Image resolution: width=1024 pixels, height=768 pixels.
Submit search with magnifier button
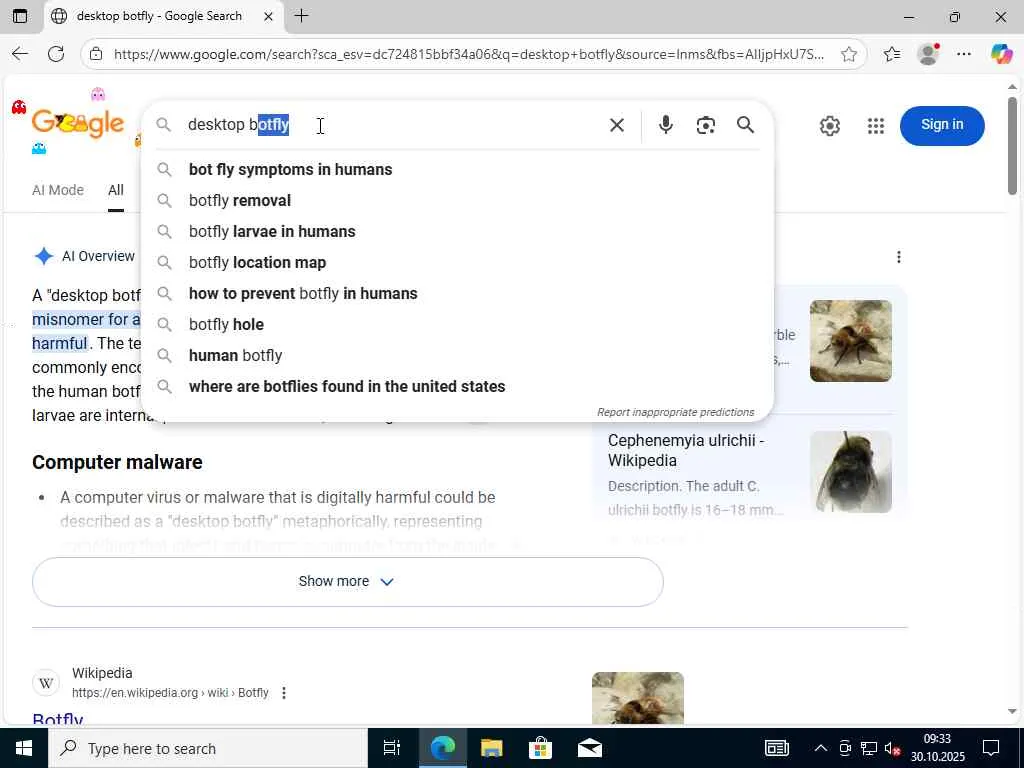click(x=745, y=125)
